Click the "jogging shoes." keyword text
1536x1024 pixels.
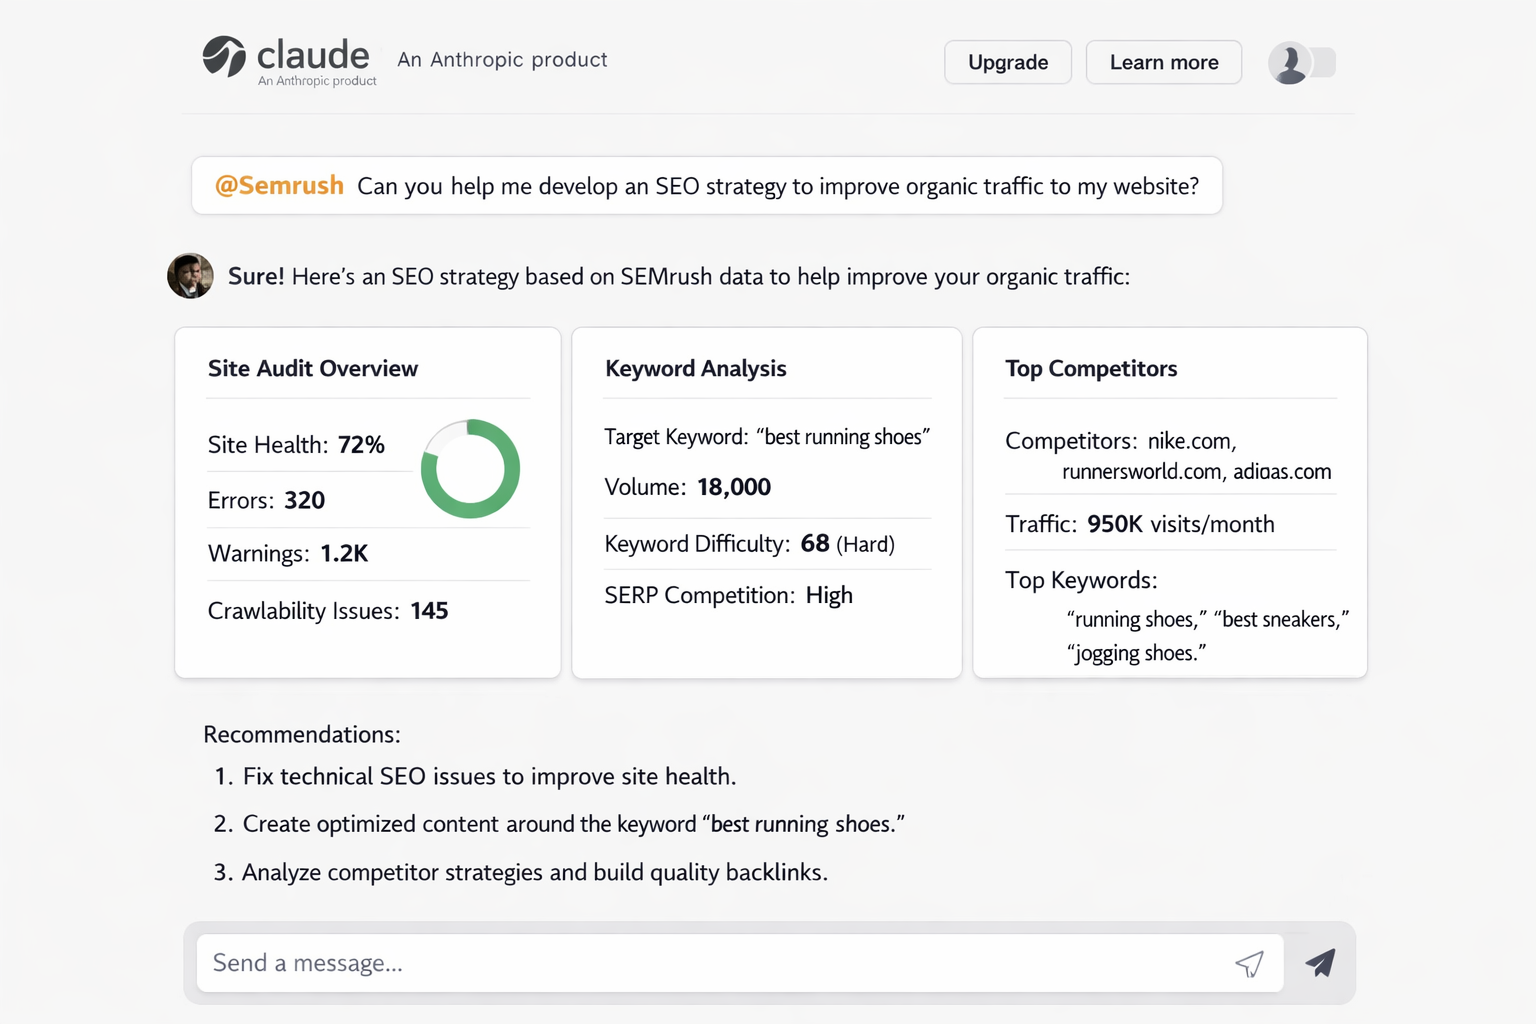click(1137, 653)
